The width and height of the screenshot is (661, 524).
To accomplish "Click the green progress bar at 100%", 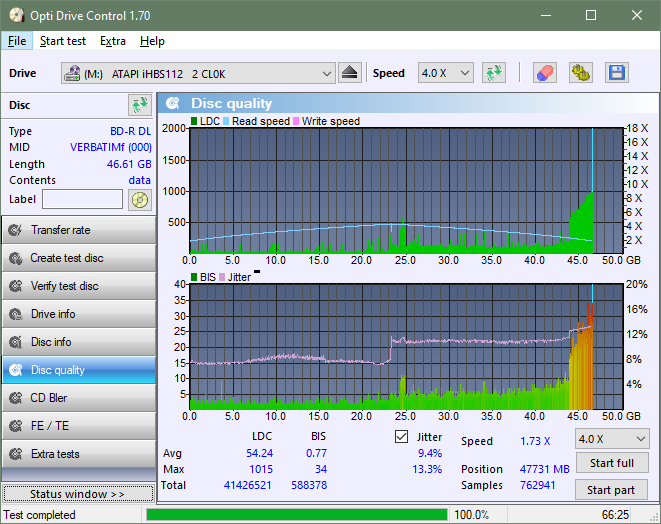I will 296,515.
